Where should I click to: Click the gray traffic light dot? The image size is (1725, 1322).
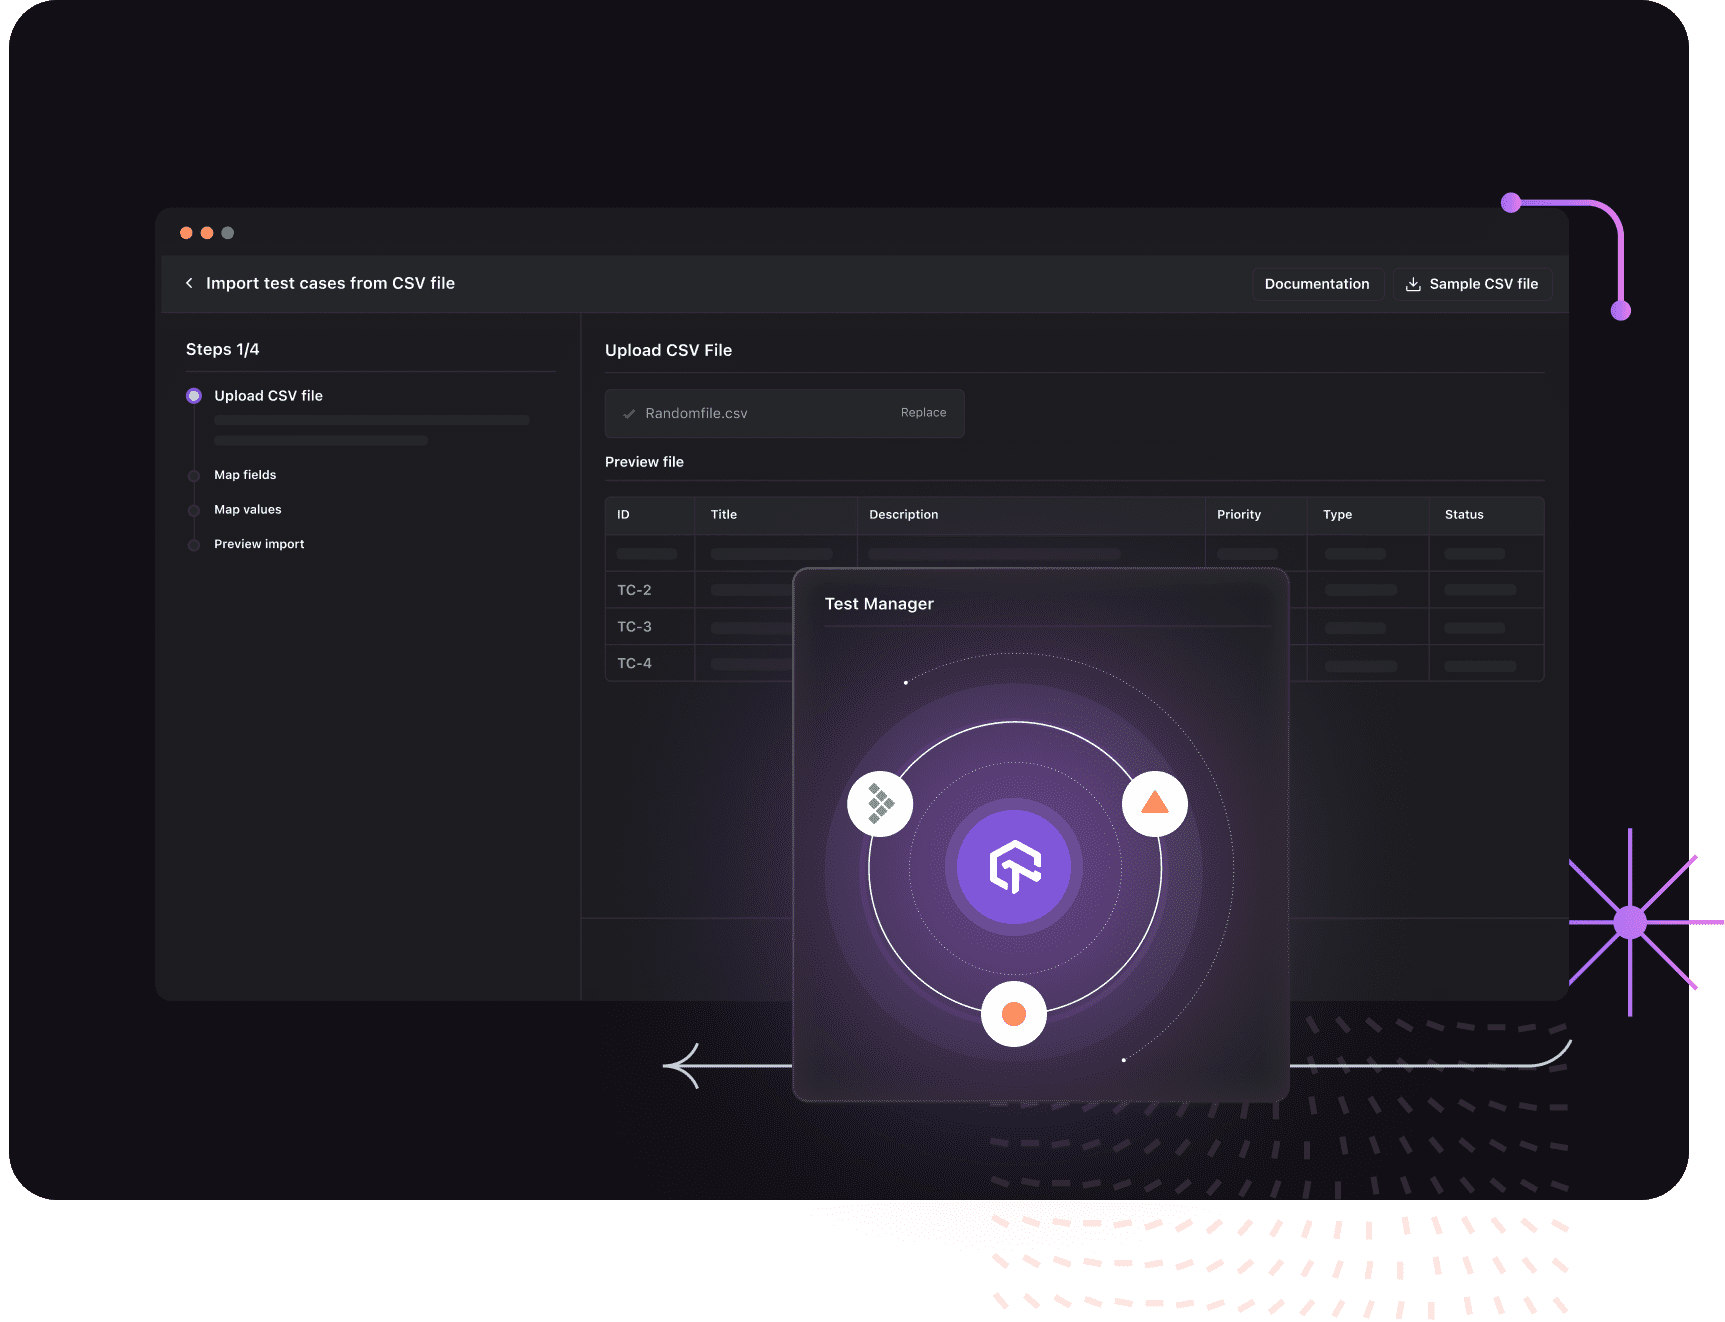point(228,232)
